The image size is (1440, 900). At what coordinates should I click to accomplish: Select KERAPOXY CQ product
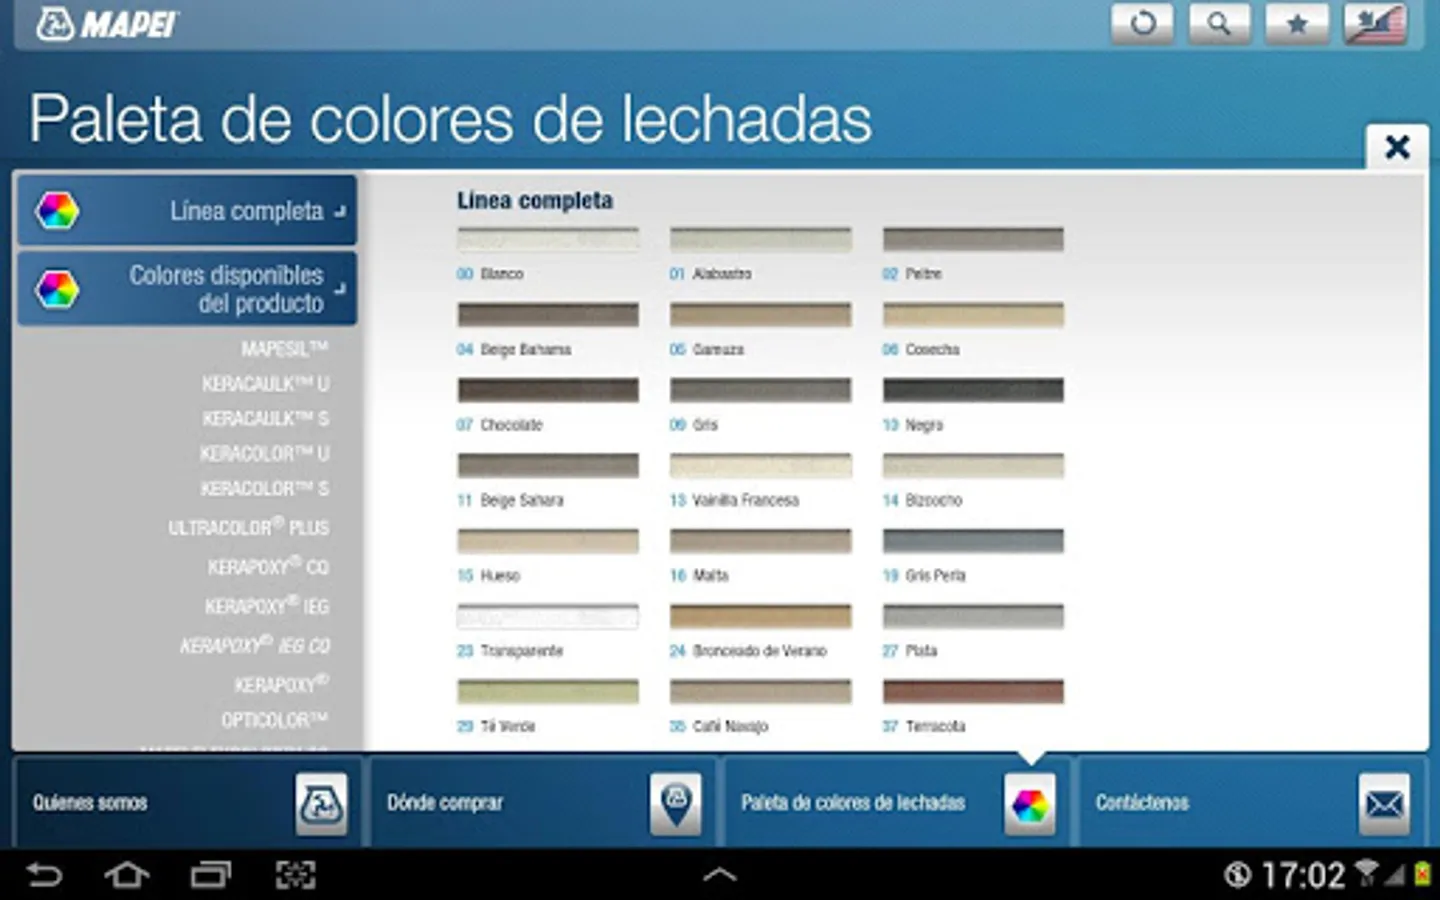(x=268, y=567)
